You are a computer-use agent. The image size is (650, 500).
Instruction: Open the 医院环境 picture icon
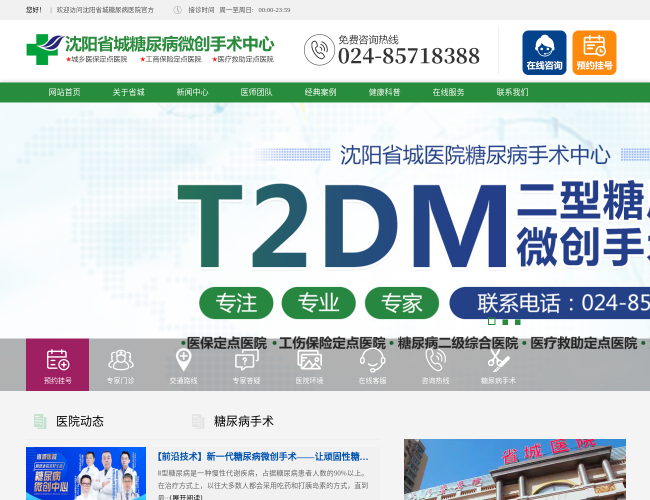tap(309, 359)
